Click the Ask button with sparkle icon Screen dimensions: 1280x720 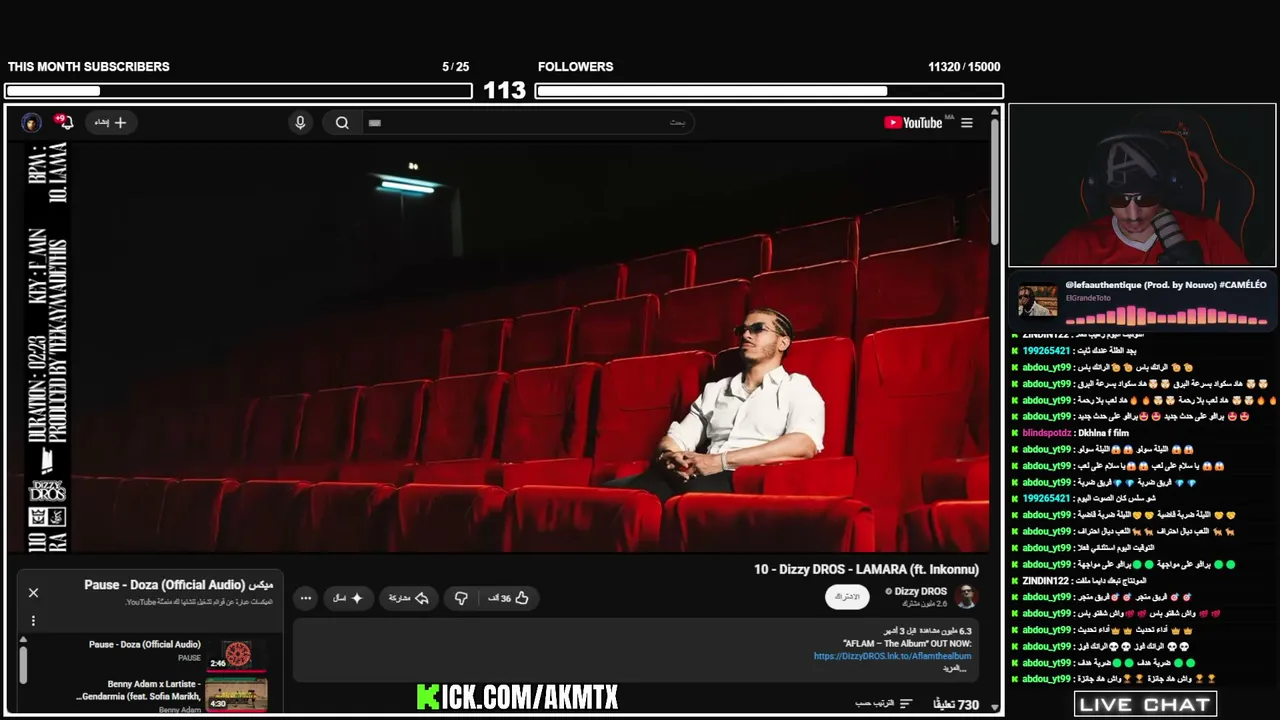348,598
